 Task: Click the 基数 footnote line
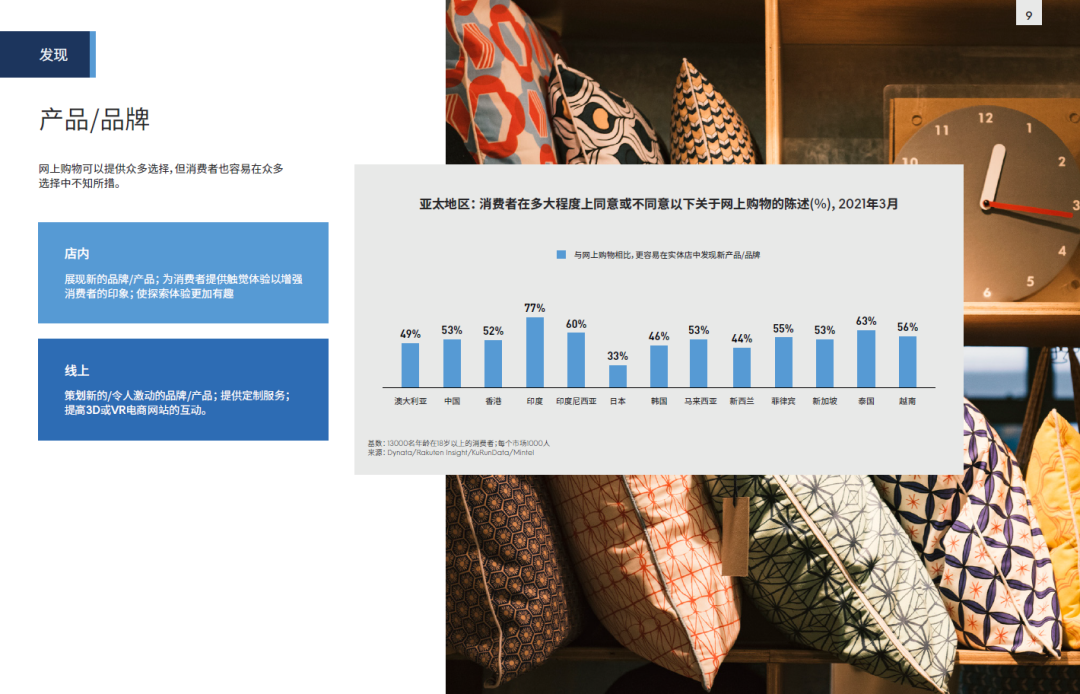click(x=459, y=443)
